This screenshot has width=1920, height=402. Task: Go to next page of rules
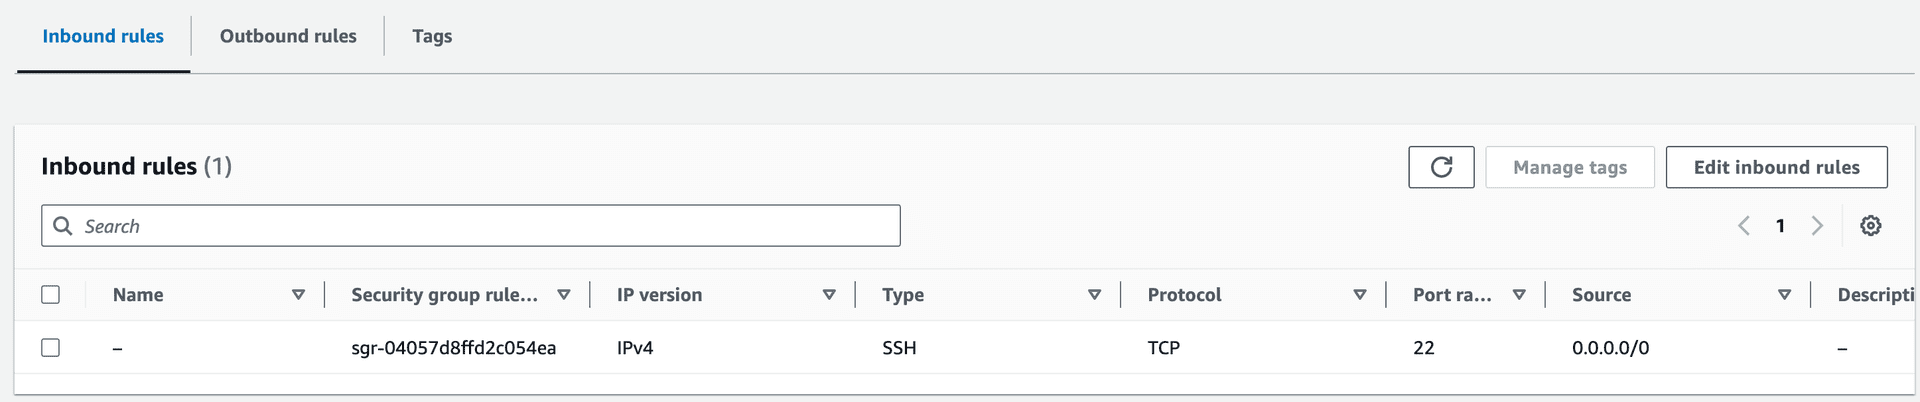coord(1817,226)
